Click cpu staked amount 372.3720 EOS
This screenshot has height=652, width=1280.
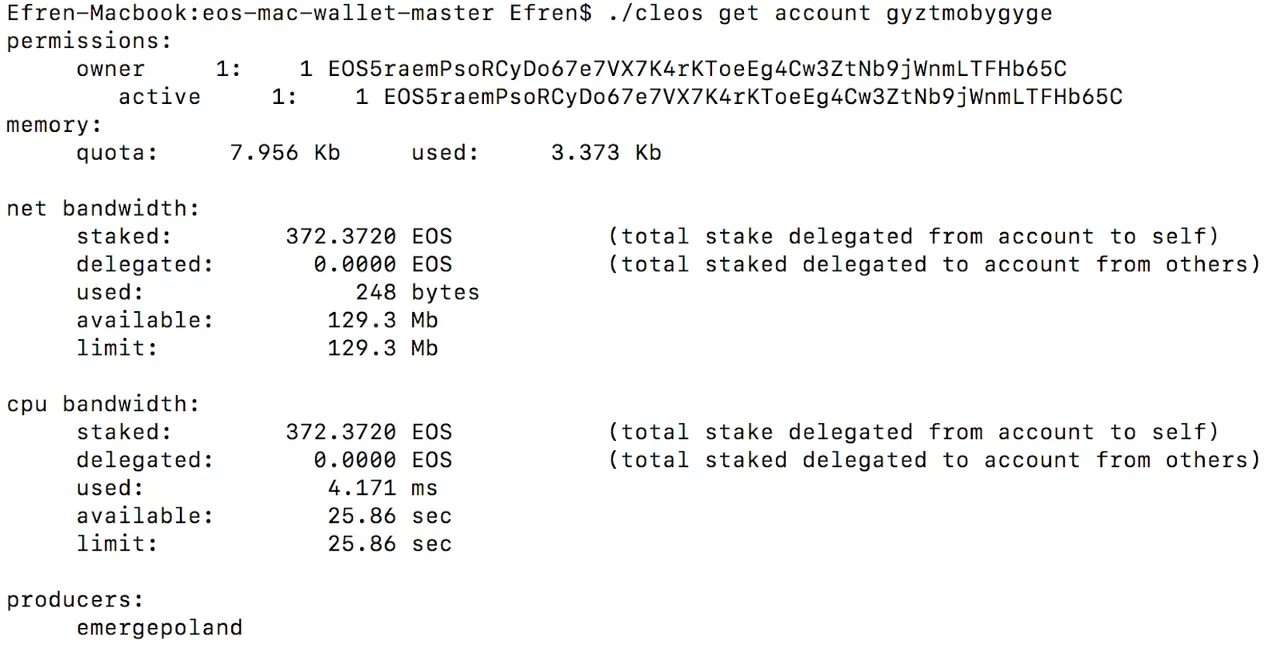[369, 433]
